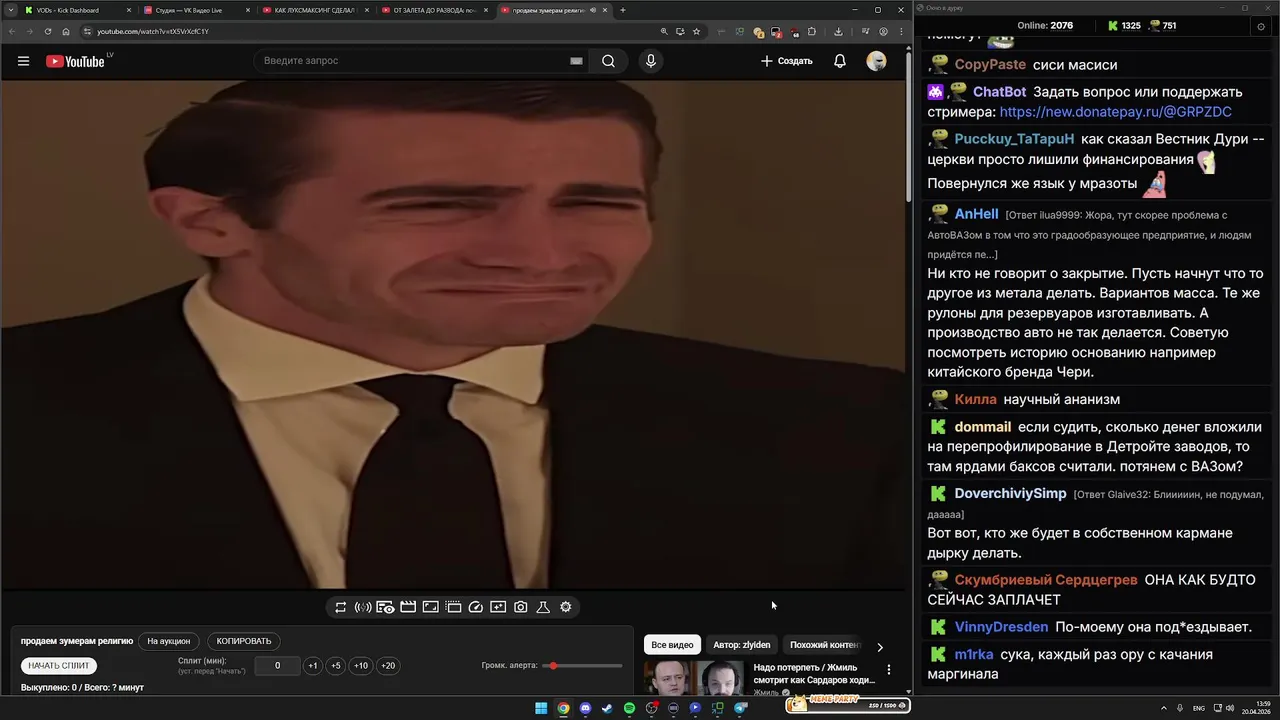Open Discord from the taskbar
The image size is (1280, 720).
[586, 708]
